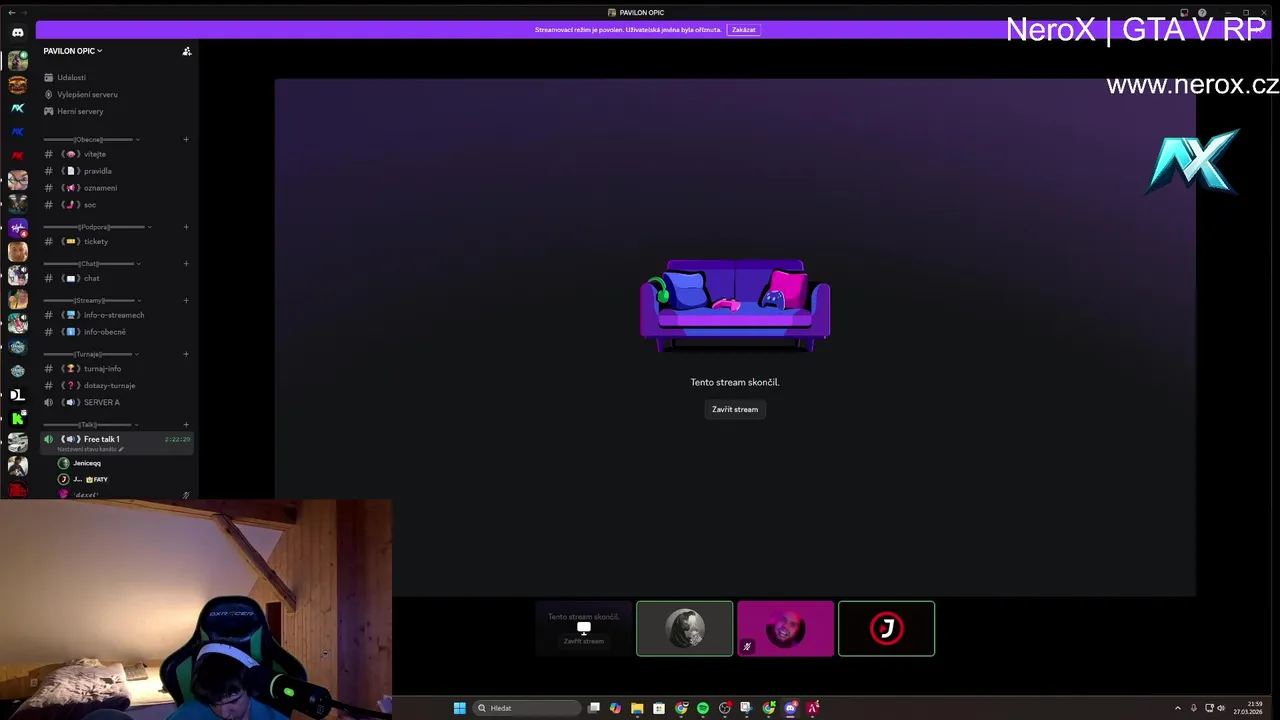Open the vítejte text channel
Image resolution: width=1280 pixels, height=720 pixels.
(115, 154)
